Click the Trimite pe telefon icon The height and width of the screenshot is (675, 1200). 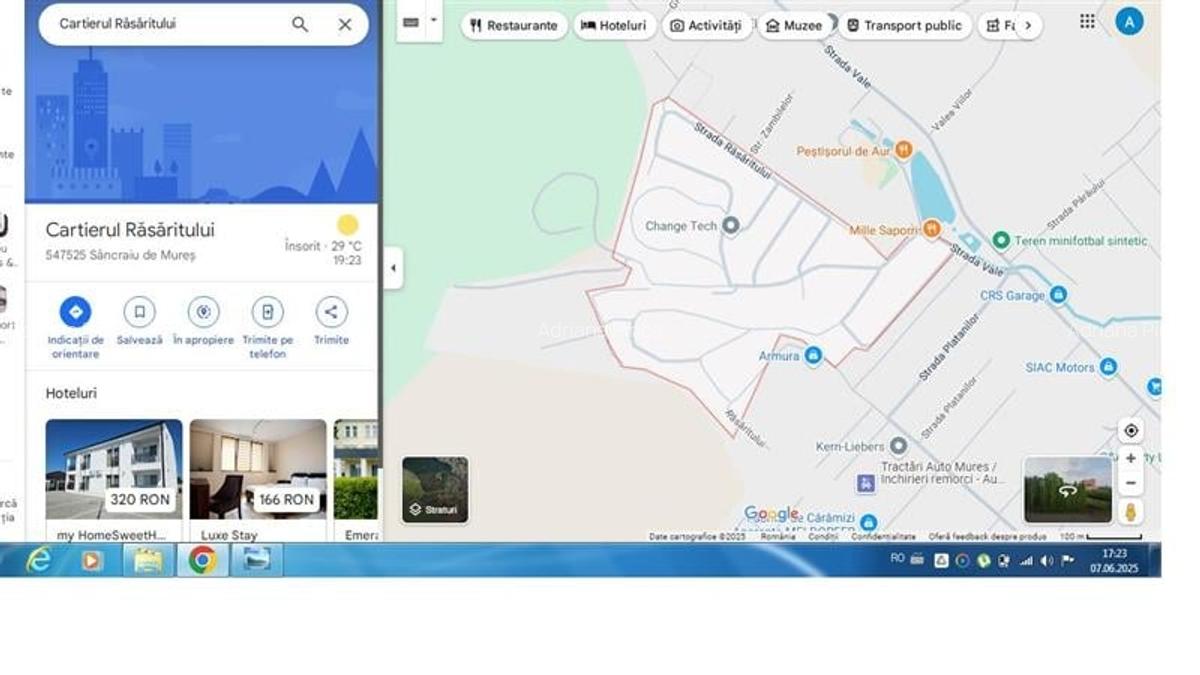coord(267,311)
